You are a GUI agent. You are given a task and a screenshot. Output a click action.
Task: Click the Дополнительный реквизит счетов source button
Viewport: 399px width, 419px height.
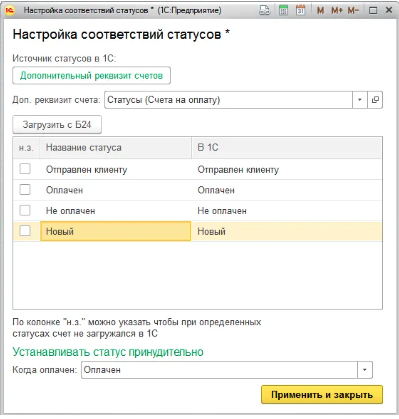(x=91, y=76)
